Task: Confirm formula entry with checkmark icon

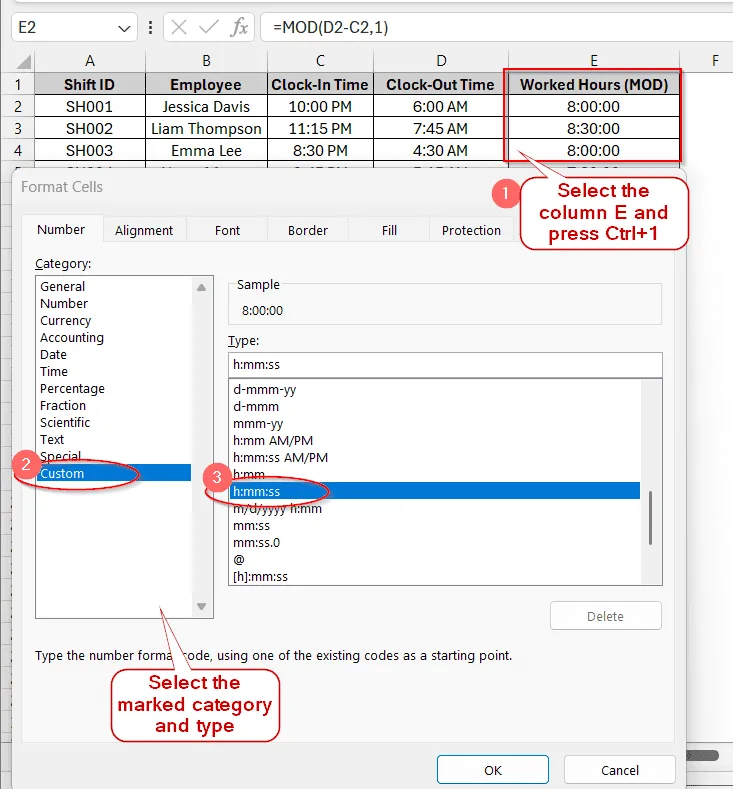Action: coord(208,27)
